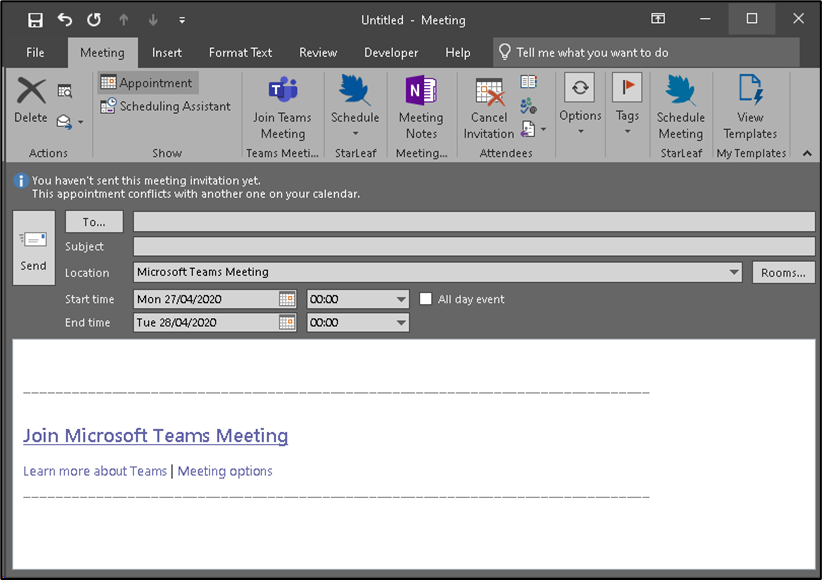
Task: Click the Start time date field
Action: (206, 299)
